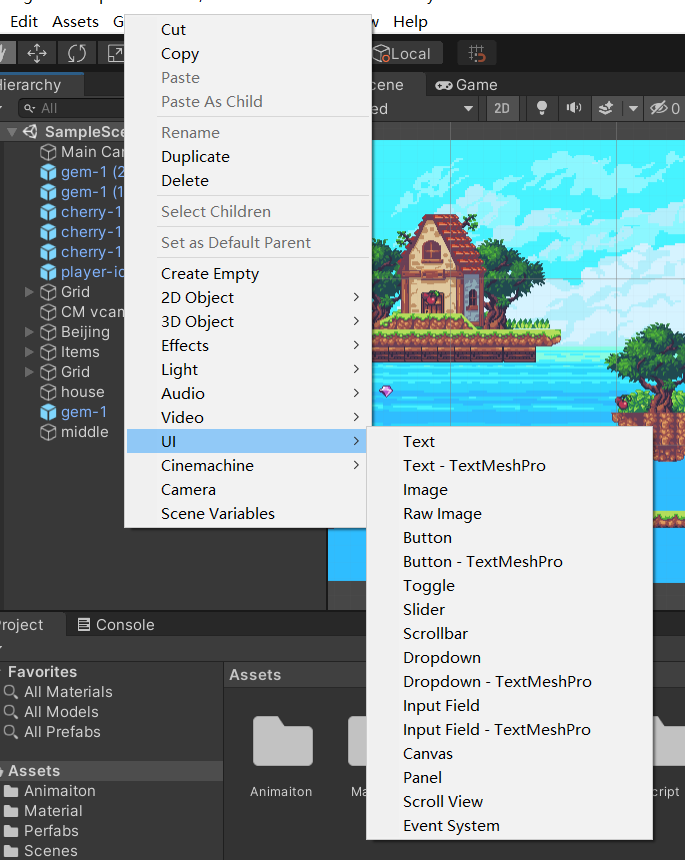Switch to the Console tab
The width and height of the screenshot is (685, 860).
116,625
